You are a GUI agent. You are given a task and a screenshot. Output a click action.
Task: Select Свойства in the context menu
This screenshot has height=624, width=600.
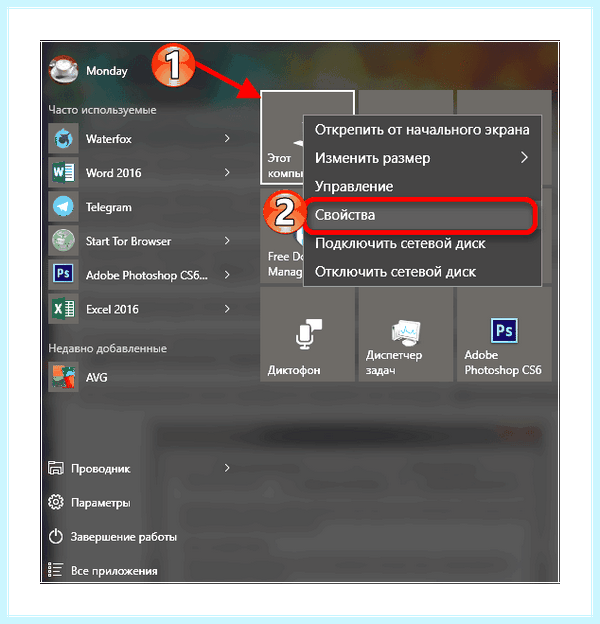coord(422,215)
